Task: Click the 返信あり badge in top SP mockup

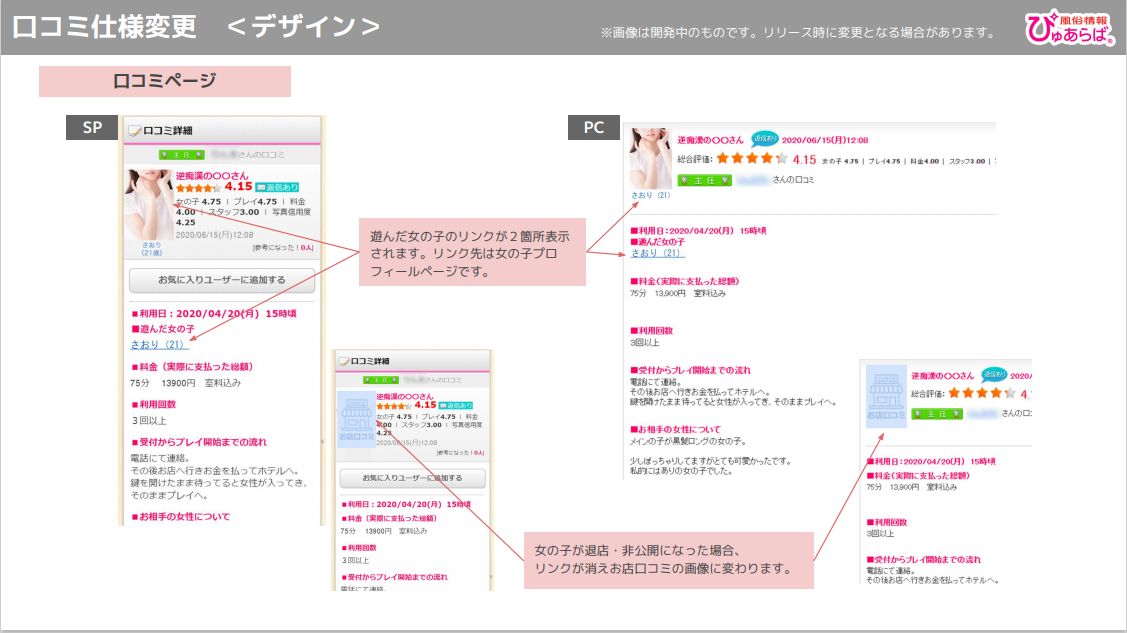Action: (x=277, y=187)
